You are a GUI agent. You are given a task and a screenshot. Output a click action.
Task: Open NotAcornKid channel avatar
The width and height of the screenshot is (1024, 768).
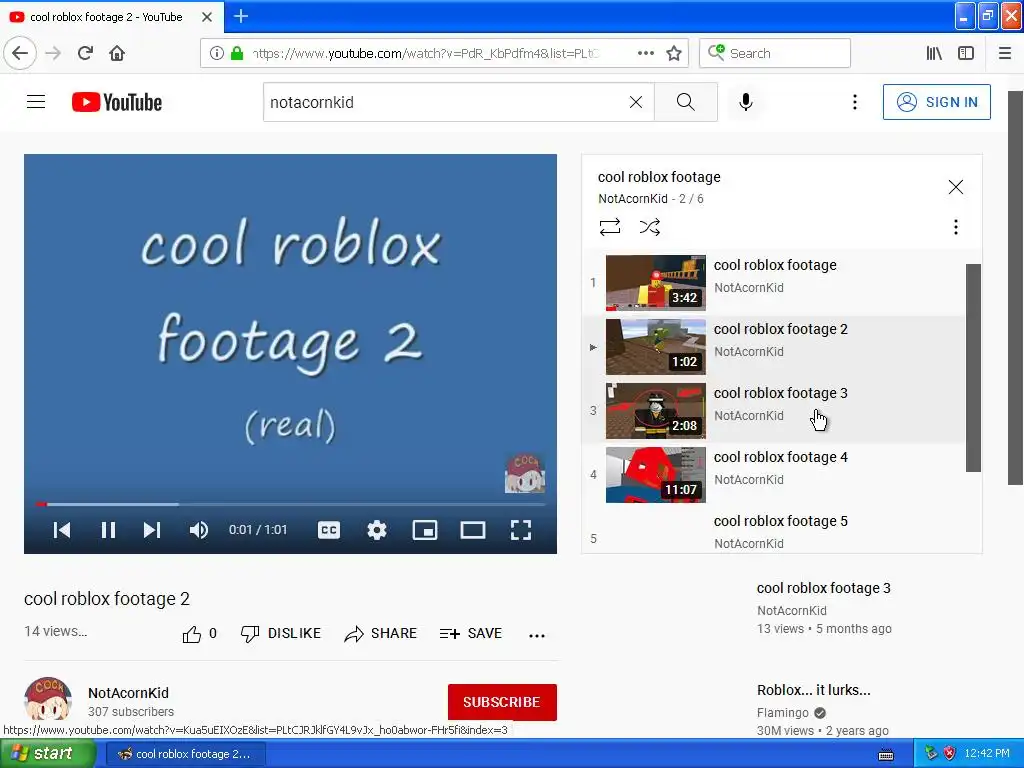[x=48, y=700]
